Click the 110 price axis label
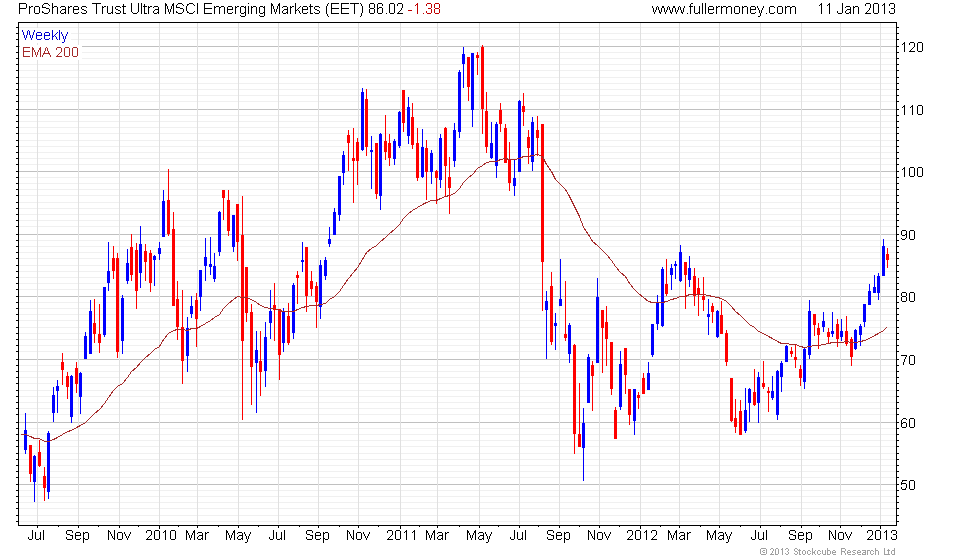This screenshot has width=980, height=560. coord(912,111)
